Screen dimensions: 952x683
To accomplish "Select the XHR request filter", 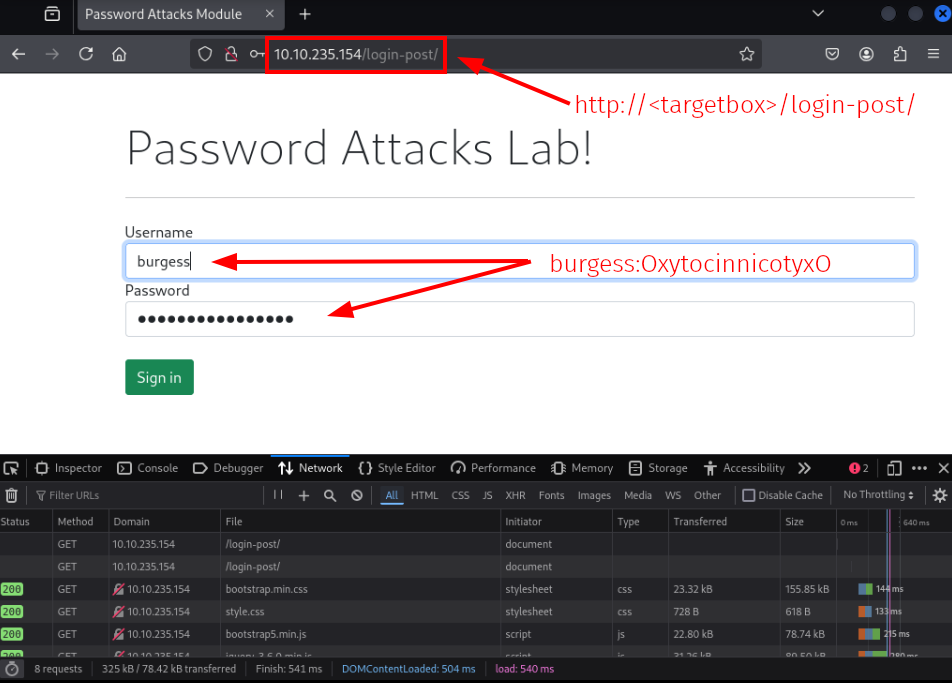I will pos(515,495).
